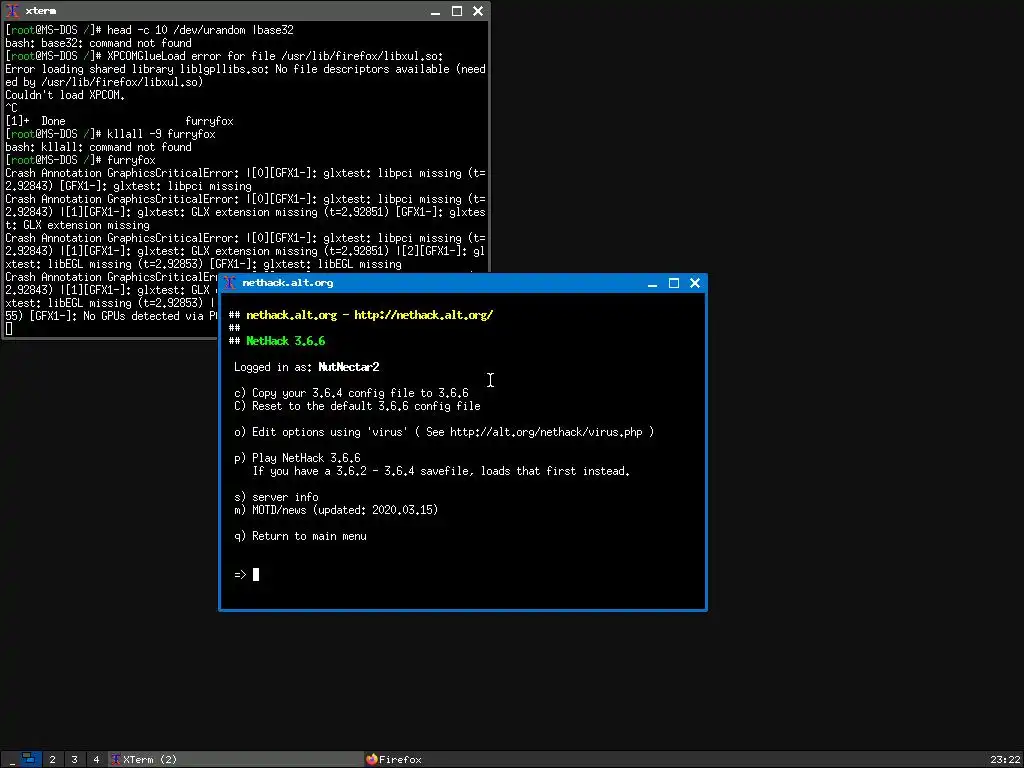This screenshot has width=1024, height=768.
Task: Switch to workspace 3 in the taskbar
Action: coord(74,760)
